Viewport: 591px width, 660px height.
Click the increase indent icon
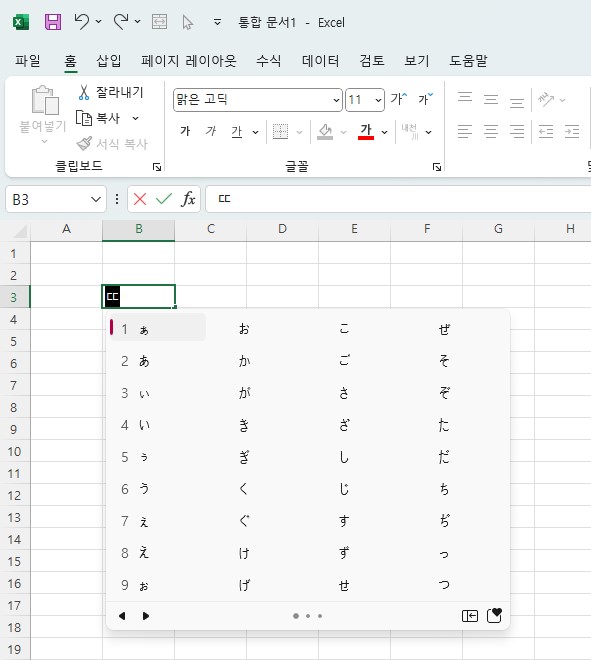point(572,131)
